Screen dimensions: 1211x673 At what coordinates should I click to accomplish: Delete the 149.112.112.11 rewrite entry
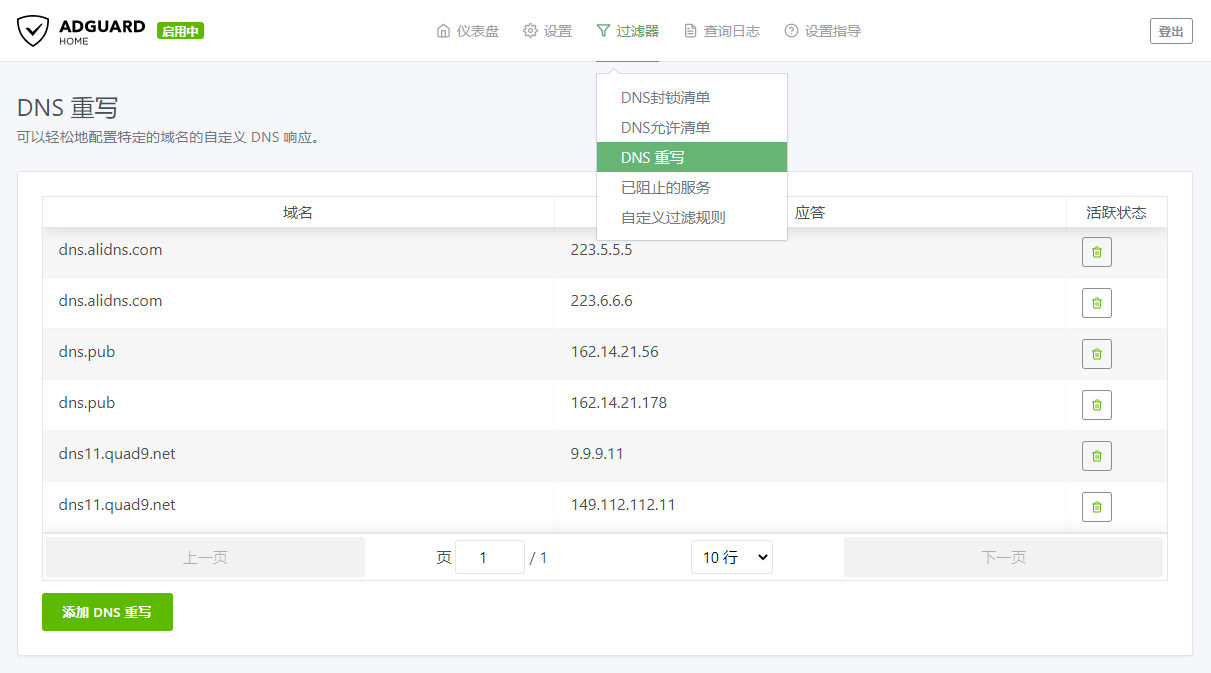1096,507
